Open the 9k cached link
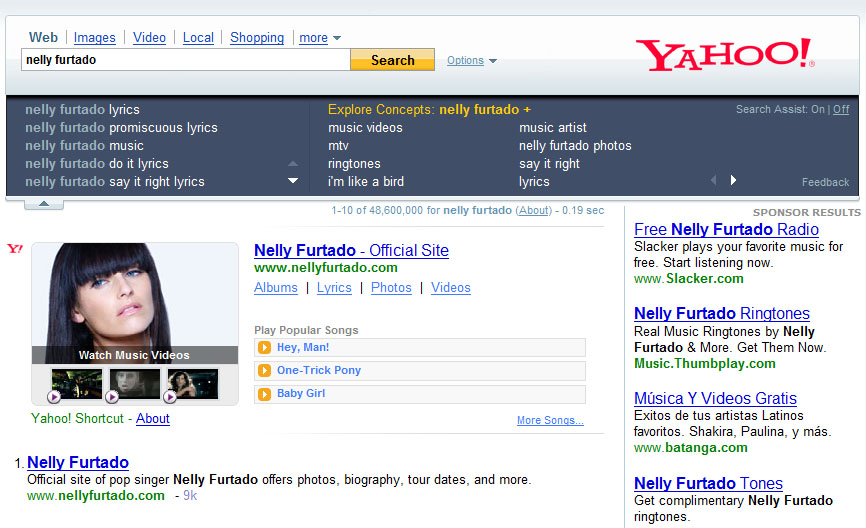Image resolution: width=866 pixels, height=528 pixels. tap(190, 496)
